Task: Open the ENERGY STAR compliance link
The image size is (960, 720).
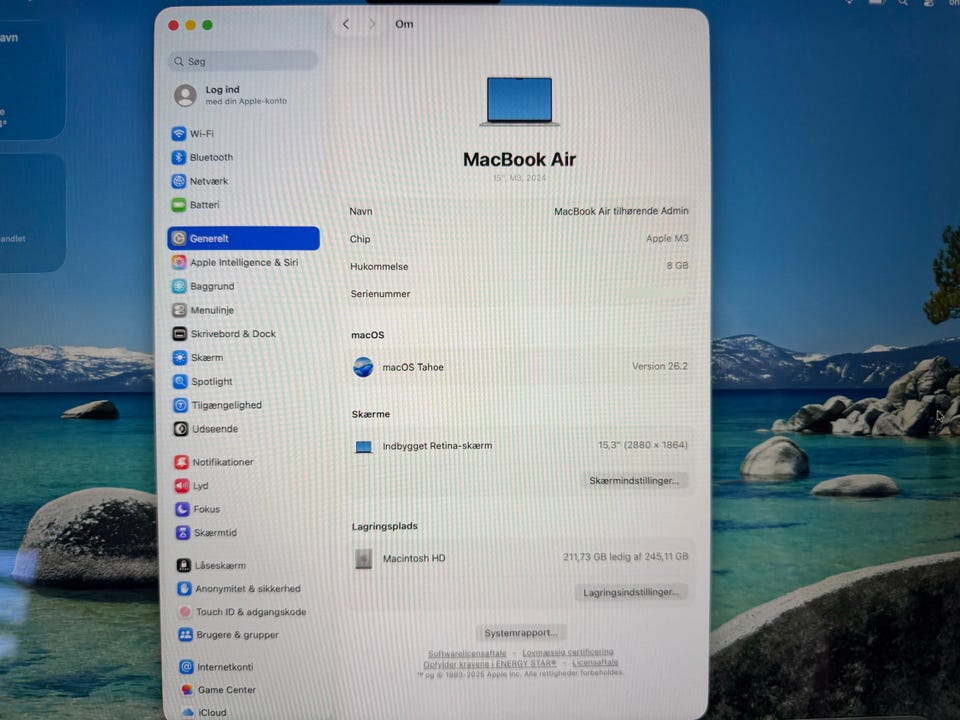Action: pyautogui.click(x=490, y=664)
